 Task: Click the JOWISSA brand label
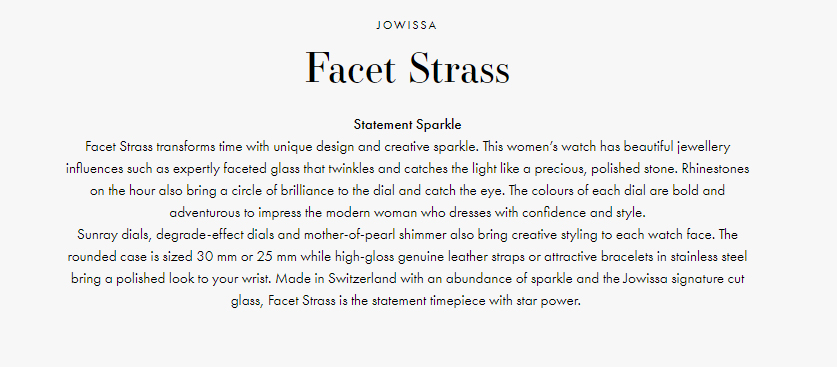point(407,25)
